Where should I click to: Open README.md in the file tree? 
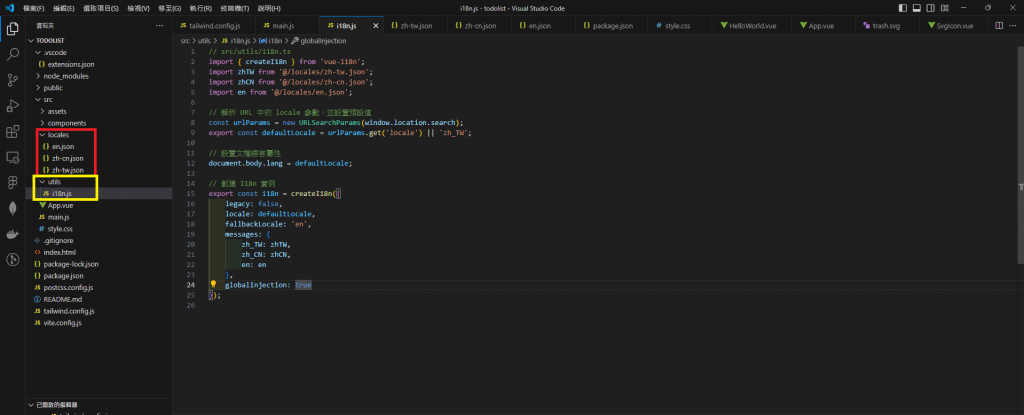pos(99,299)
